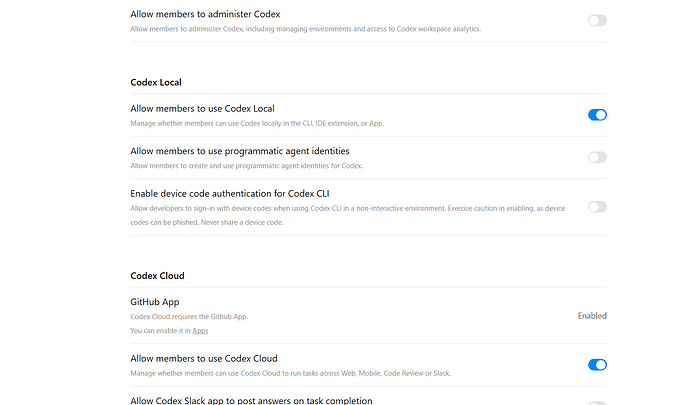Image resolution: width=690 pixels, height=405 pixels.
Task: Open the Apps link under GitHub App
Action: tap(200, 331)
